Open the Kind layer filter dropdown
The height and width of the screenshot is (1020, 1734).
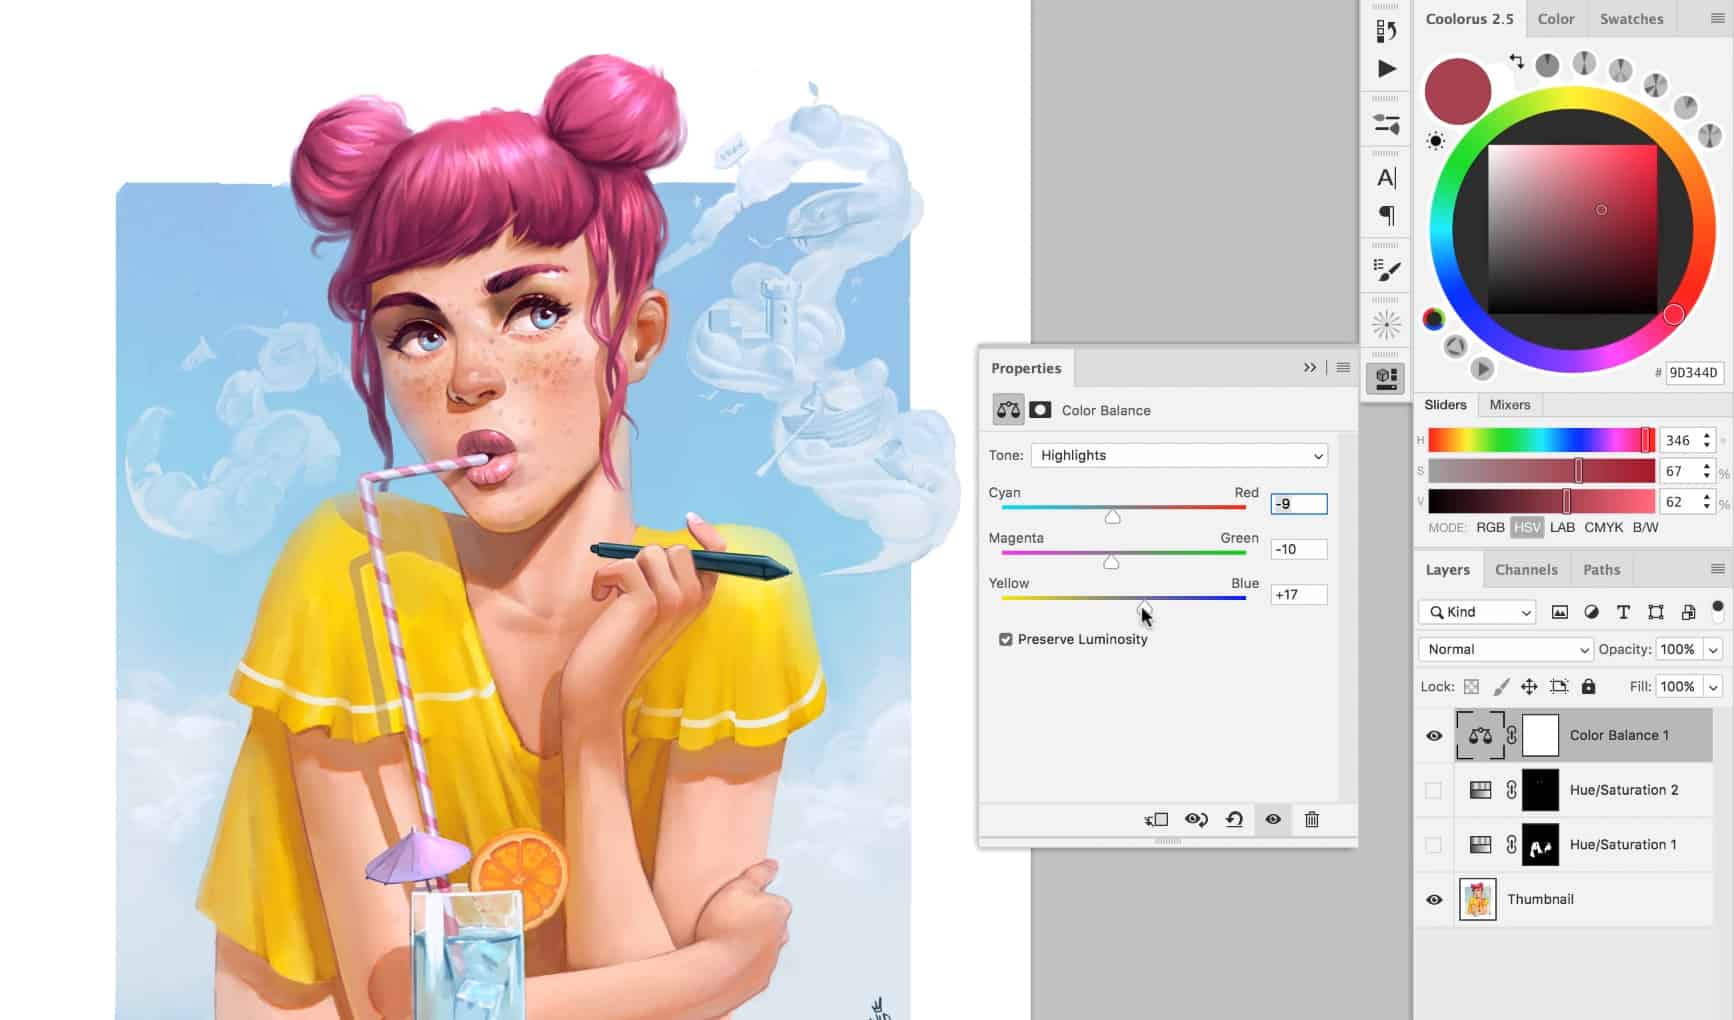pos(1476,611)
